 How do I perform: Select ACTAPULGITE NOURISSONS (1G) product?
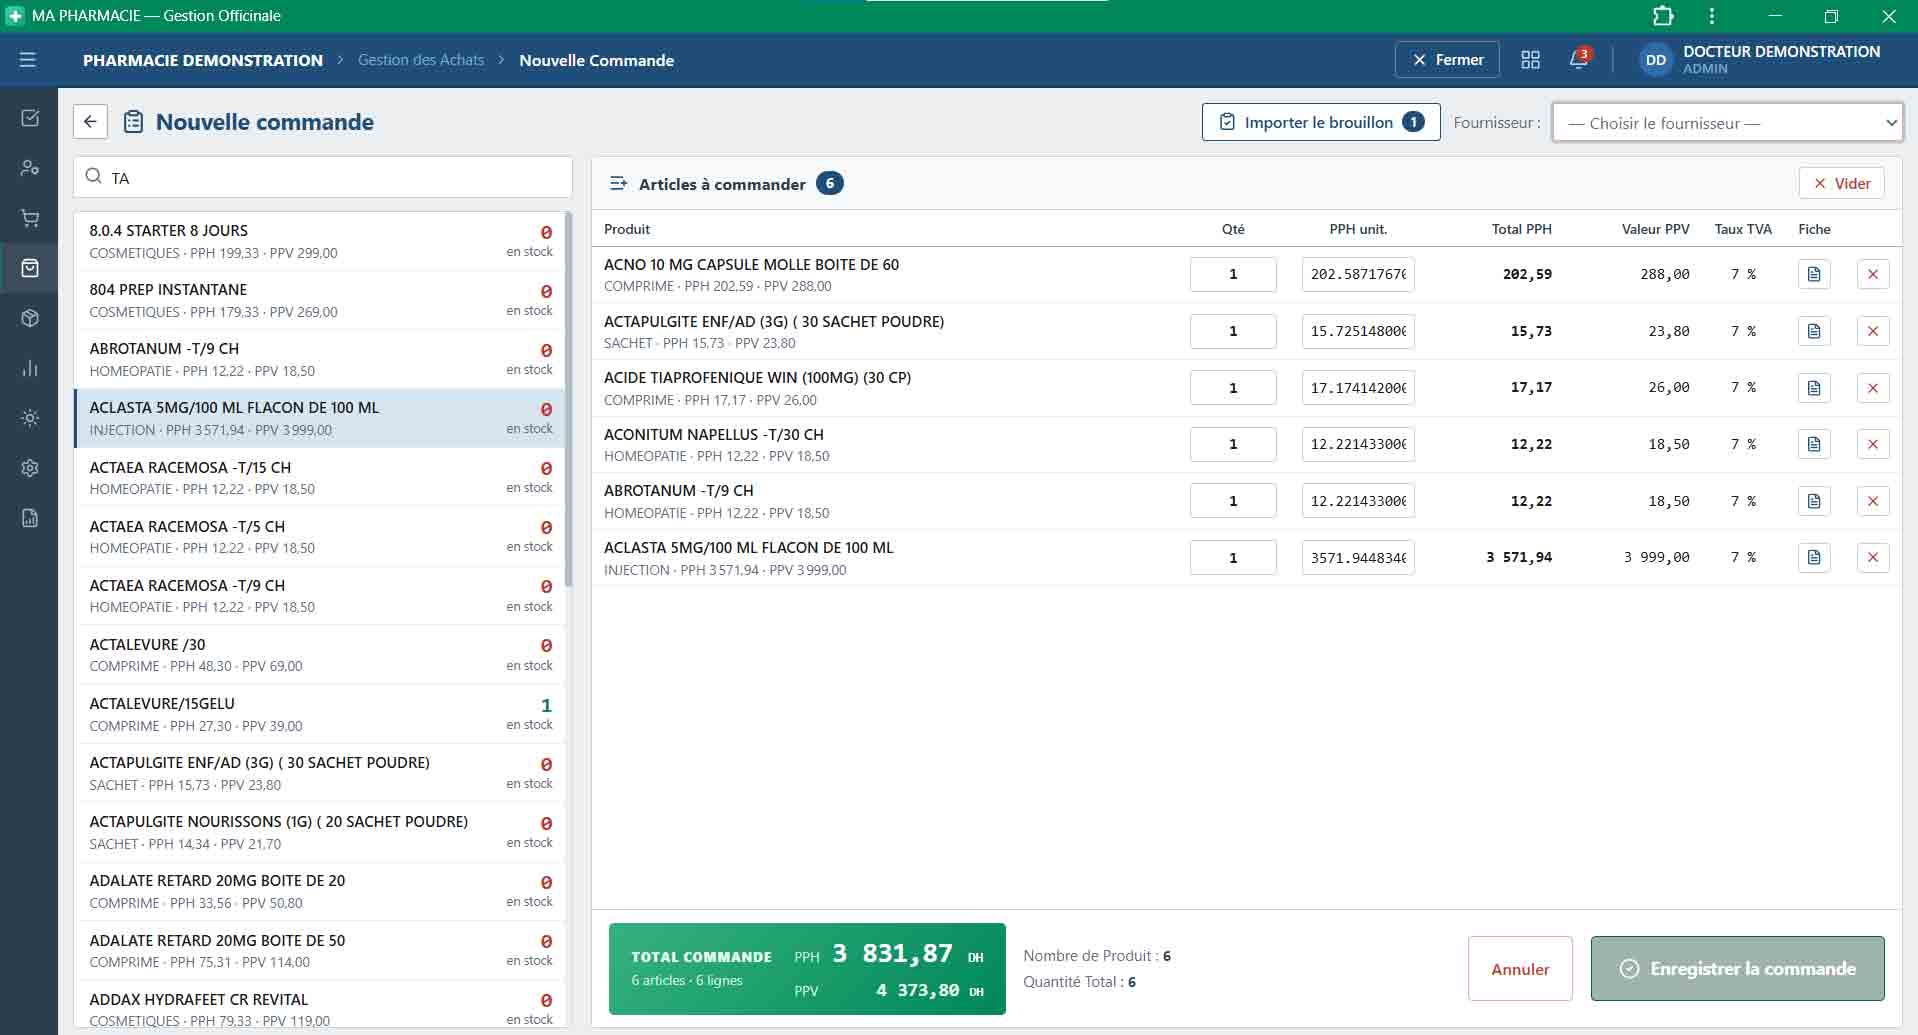[320, 832]
